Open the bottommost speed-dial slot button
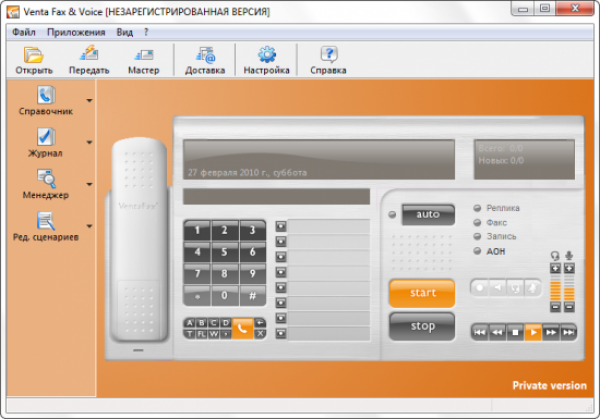Image resolution: width=600 pixels, height=419 pixels. click(x=281, y=333)
